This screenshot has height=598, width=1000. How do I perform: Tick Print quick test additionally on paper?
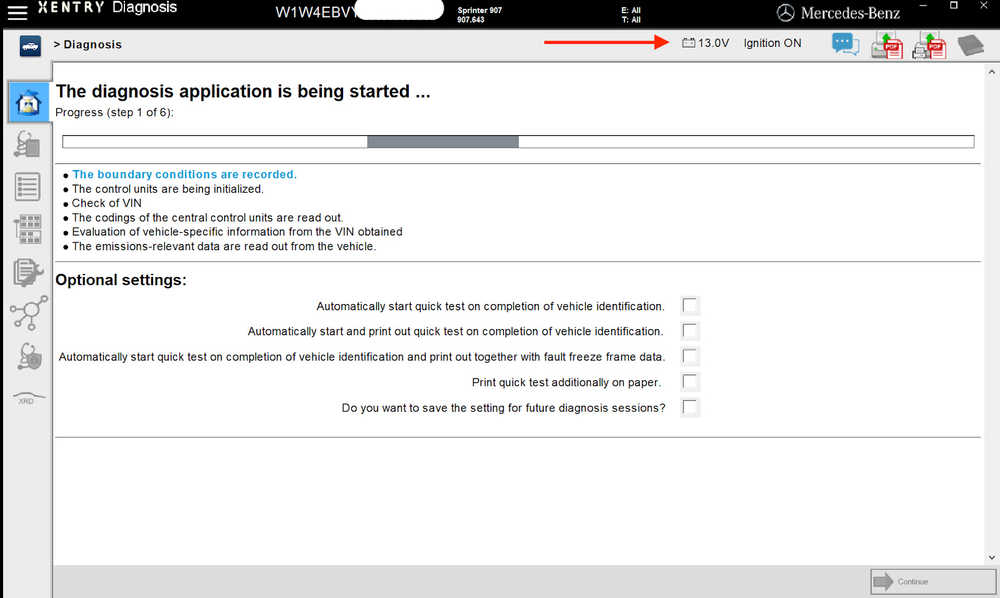(689, 382)
